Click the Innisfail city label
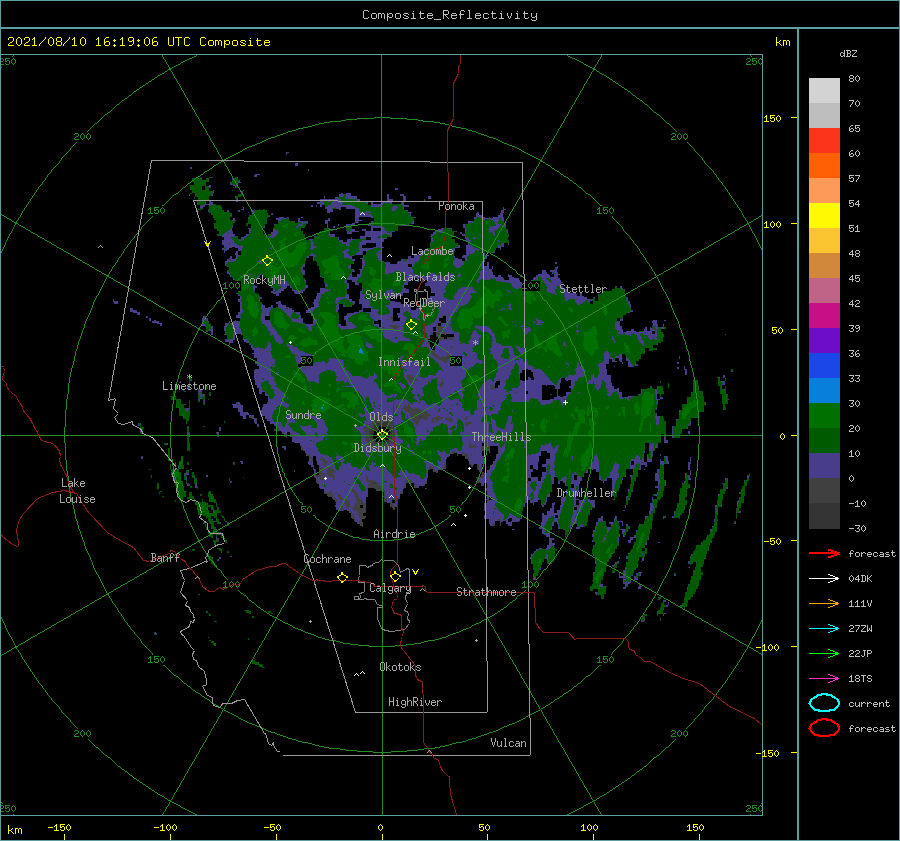The image size is (900, 841). coord(404,362)
